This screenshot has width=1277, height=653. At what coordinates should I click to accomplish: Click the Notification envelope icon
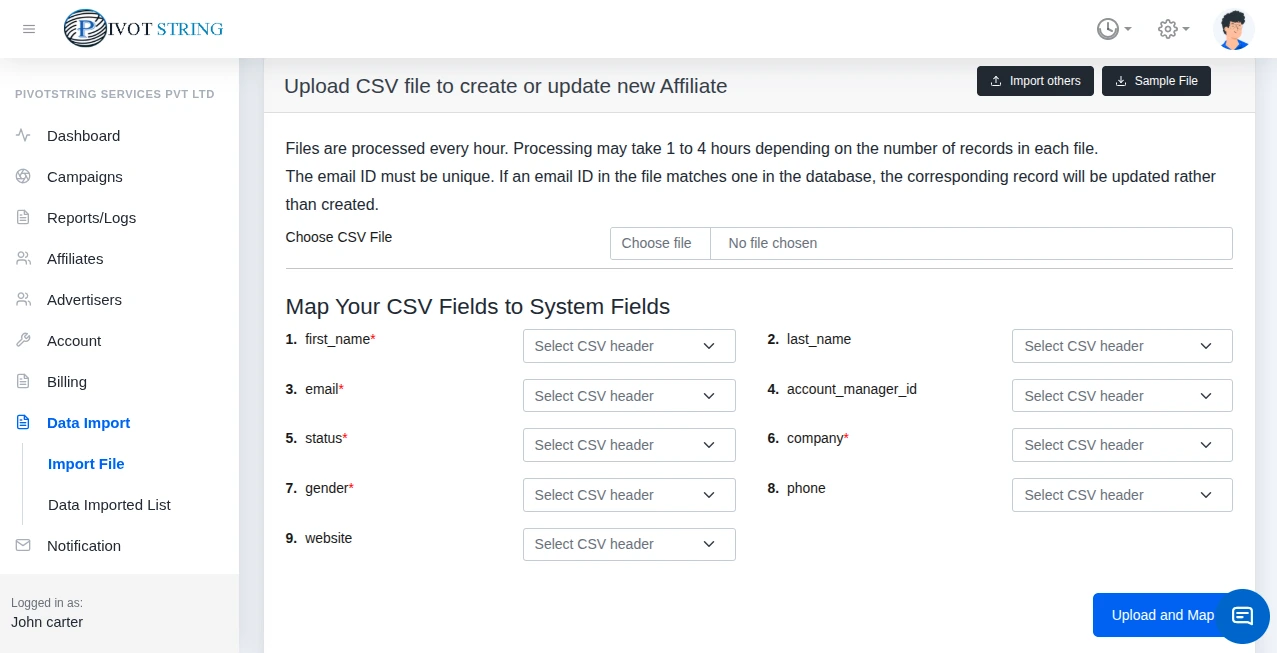(x=23, y=546)
